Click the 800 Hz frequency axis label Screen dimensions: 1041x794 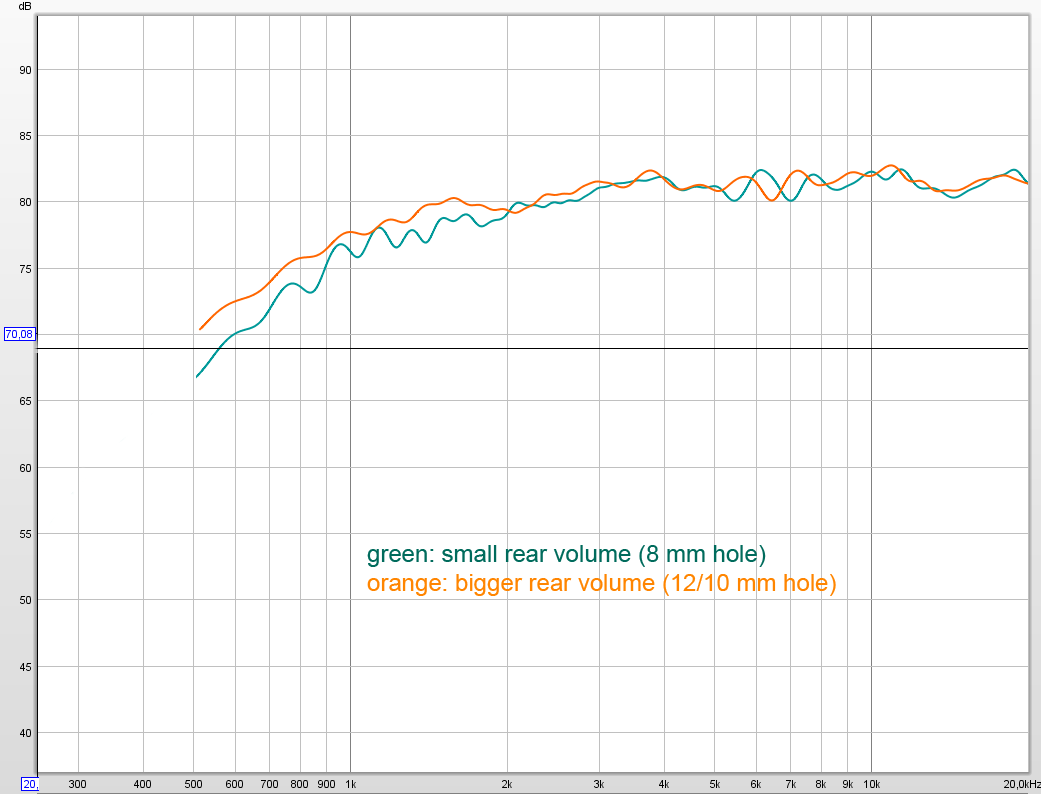[x=299, y=784]
